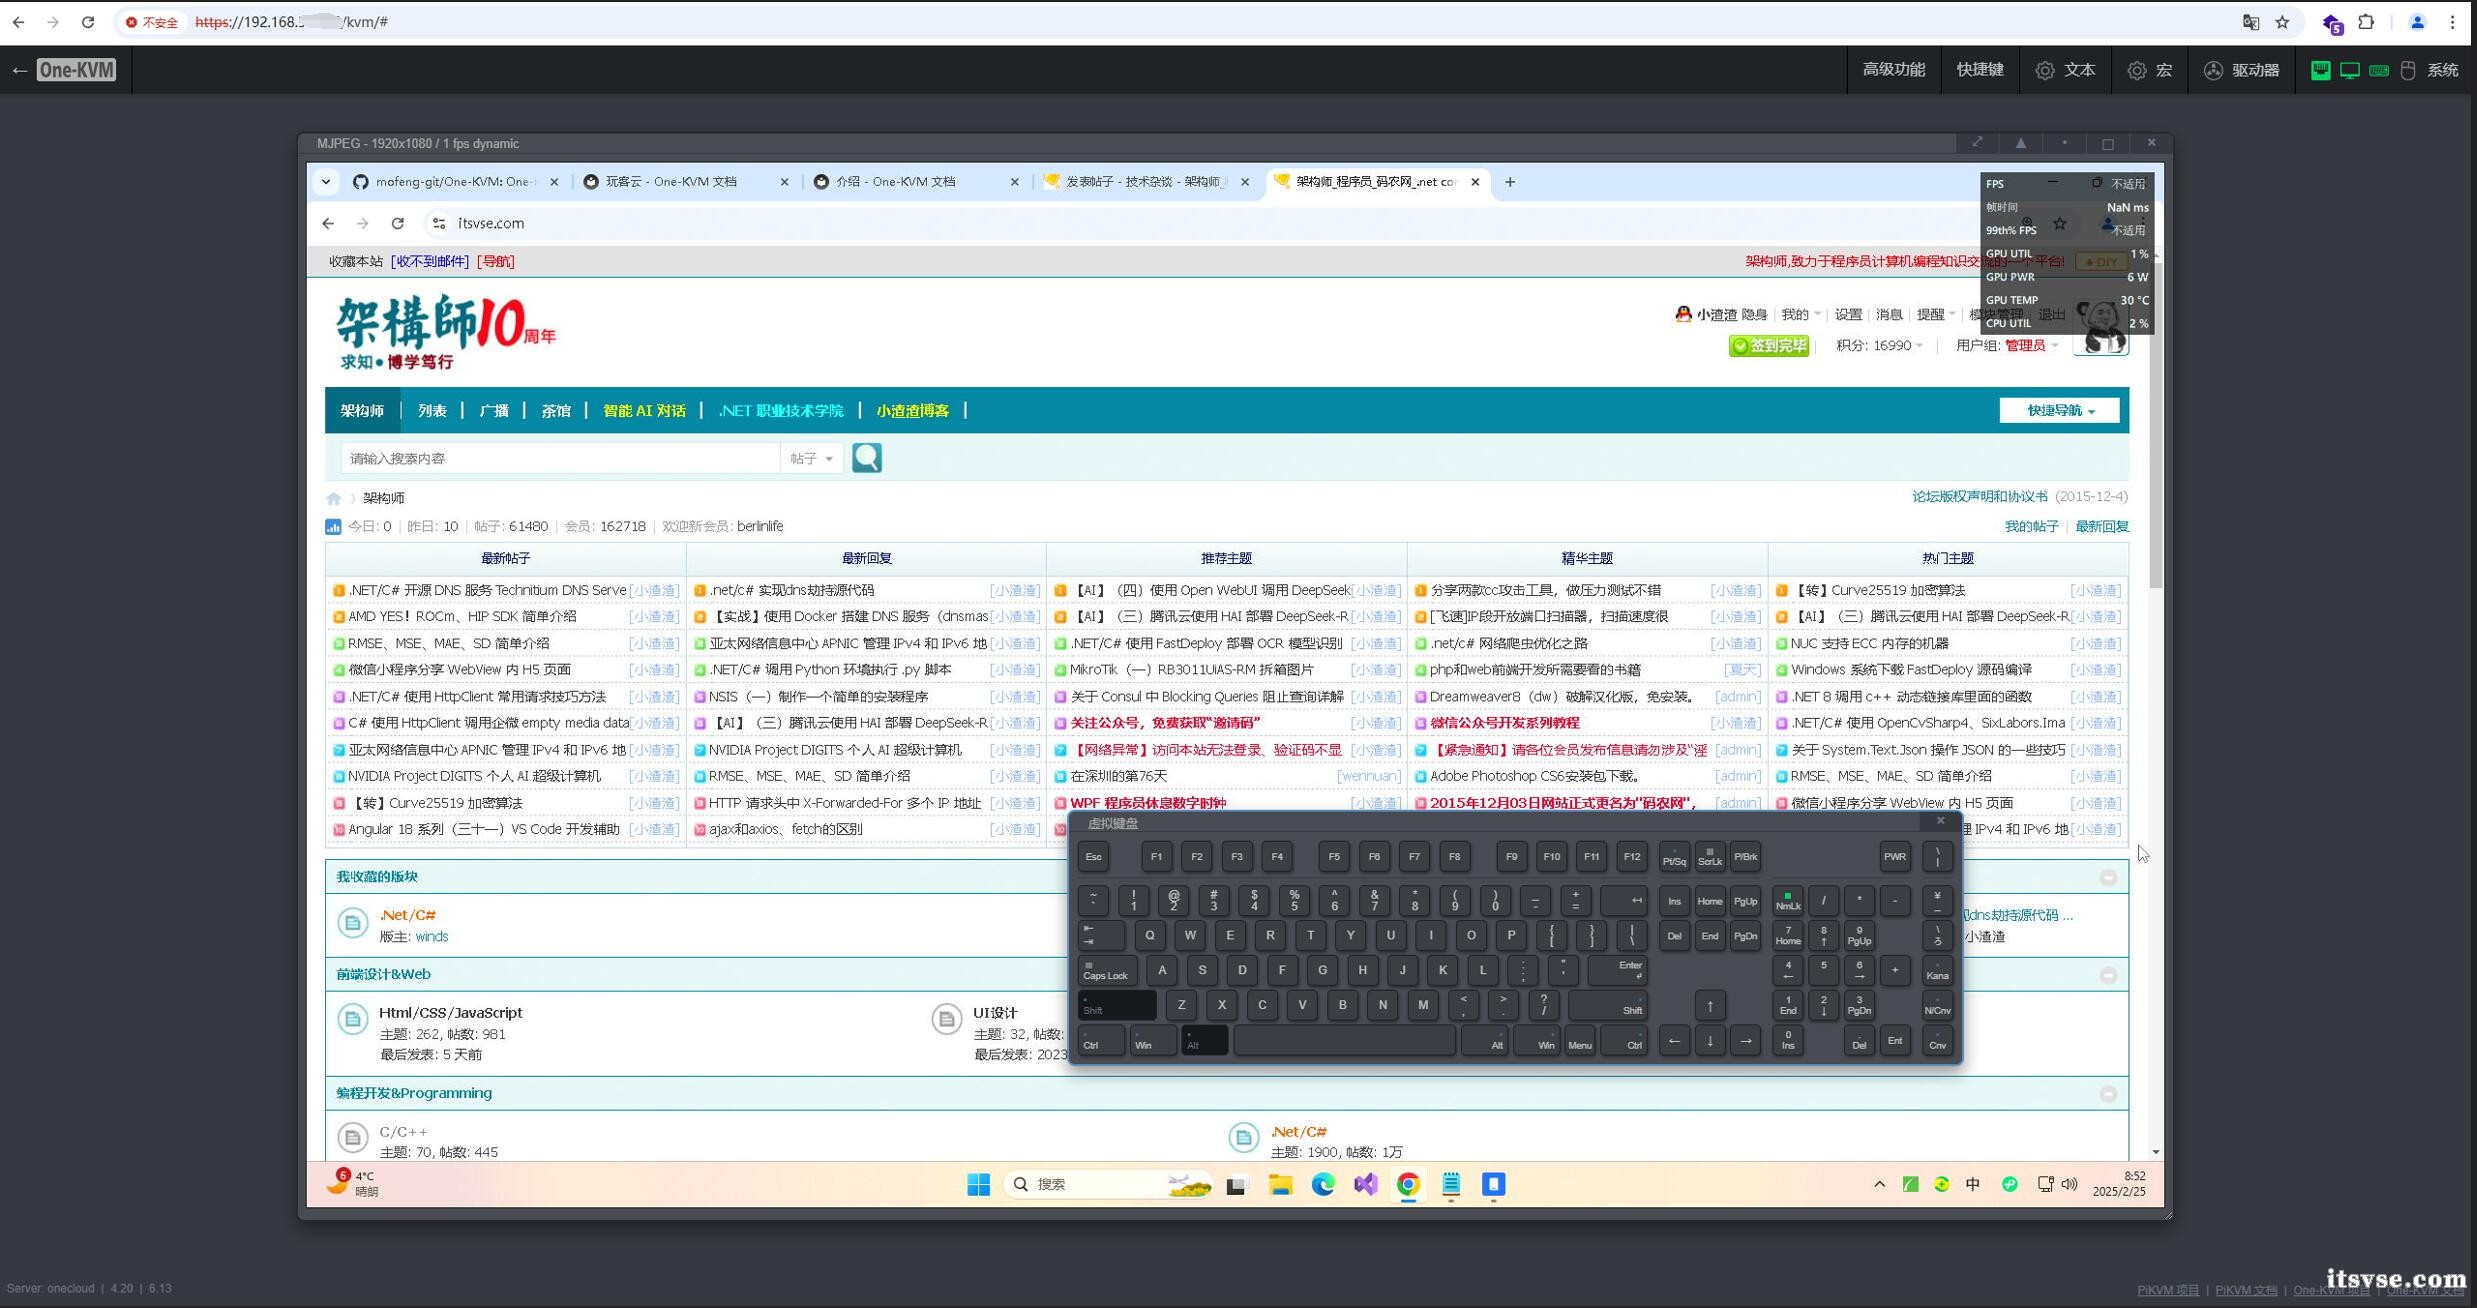Open the 智能 AI 对话 nav link
Viewport: 2477px width, 1308px height.
click(644, 411)
